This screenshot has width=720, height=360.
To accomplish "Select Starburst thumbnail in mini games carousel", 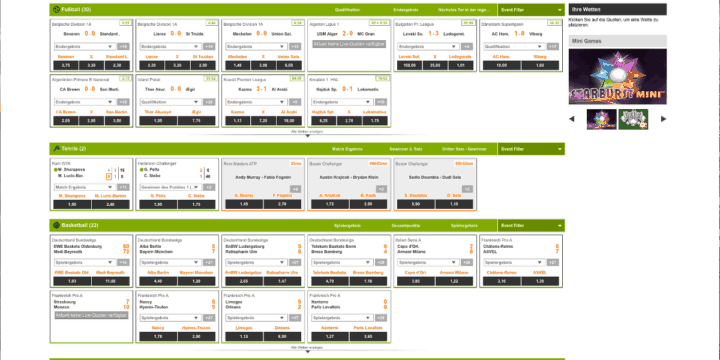I will coord(602,119).
